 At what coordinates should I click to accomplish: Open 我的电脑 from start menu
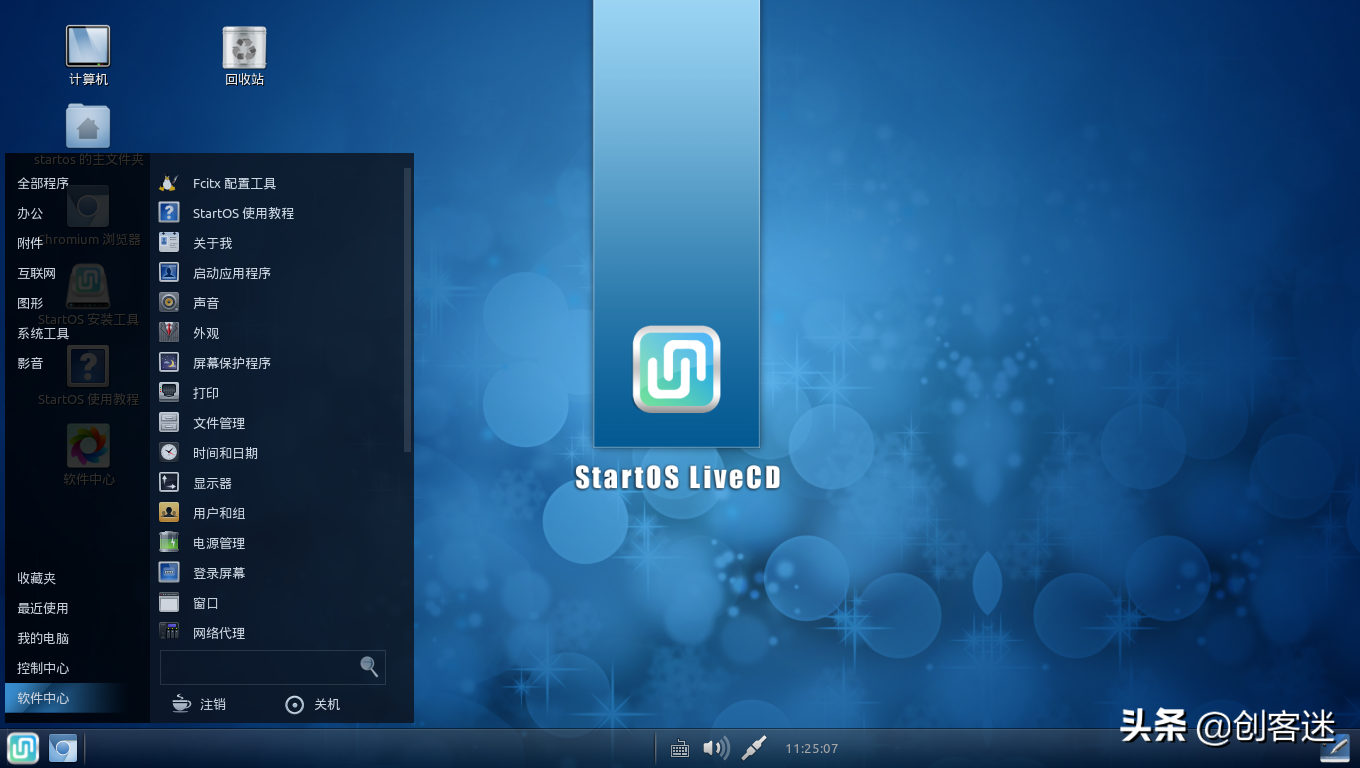click(43, 638)
